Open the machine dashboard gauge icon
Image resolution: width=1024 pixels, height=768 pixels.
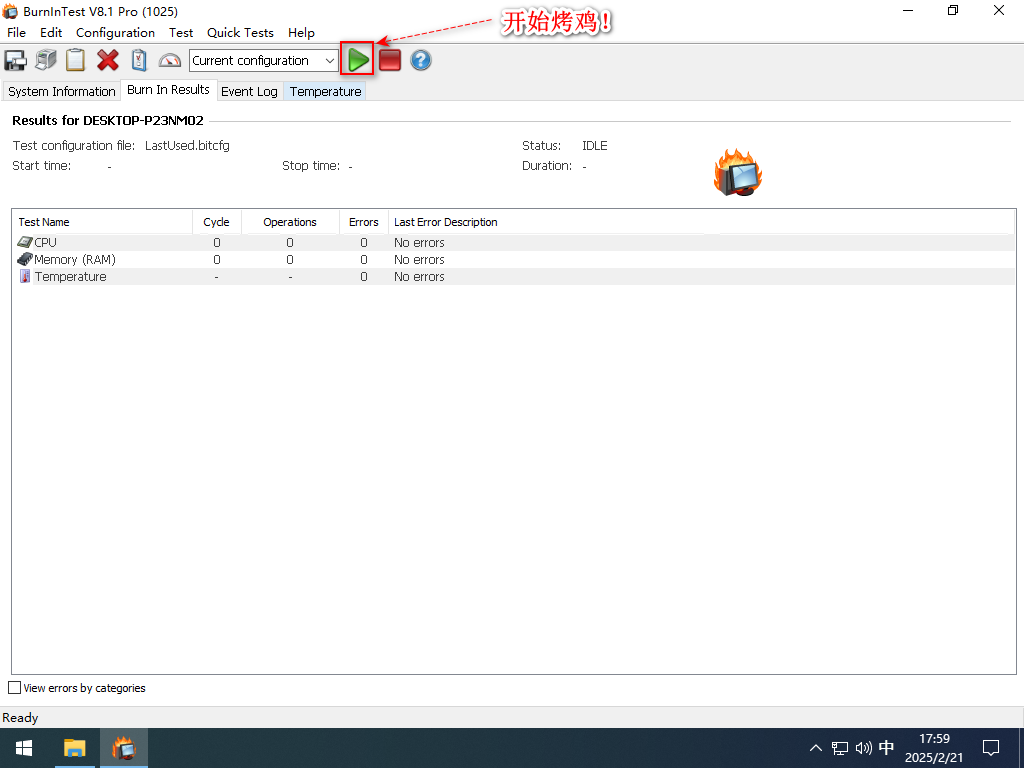170,60
